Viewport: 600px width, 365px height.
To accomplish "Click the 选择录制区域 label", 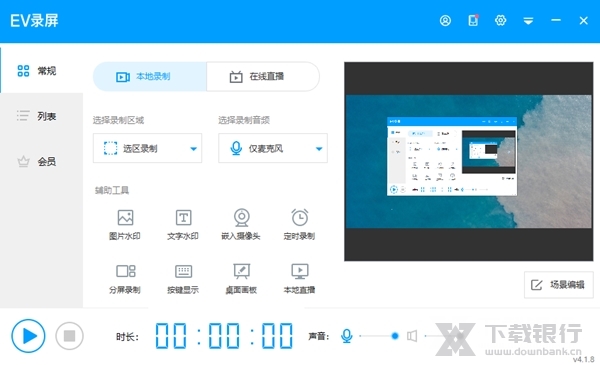I will point(118,120).
